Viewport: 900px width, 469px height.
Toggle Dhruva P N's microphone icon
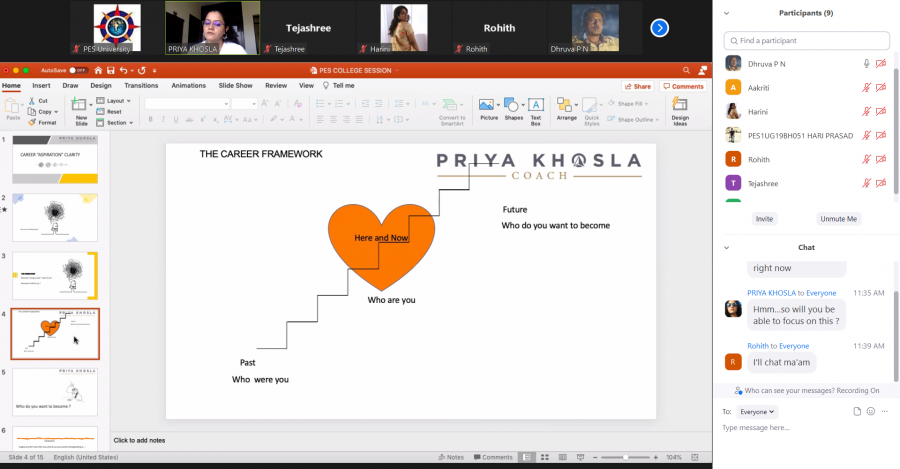[x=867, y=63]
